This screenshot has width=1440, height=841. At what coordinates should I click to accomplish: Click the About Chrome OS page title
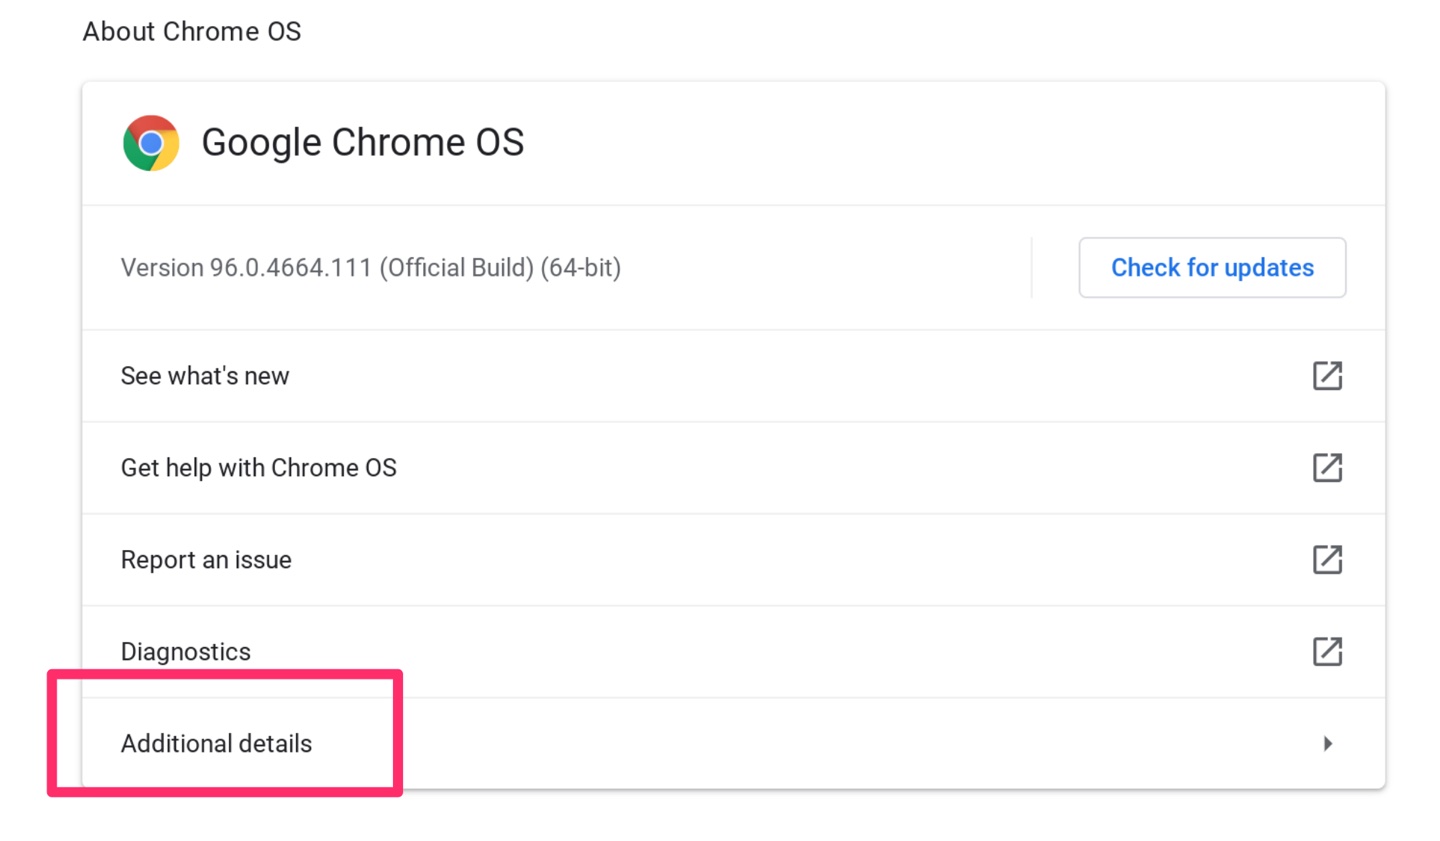(x=192, y=32)
